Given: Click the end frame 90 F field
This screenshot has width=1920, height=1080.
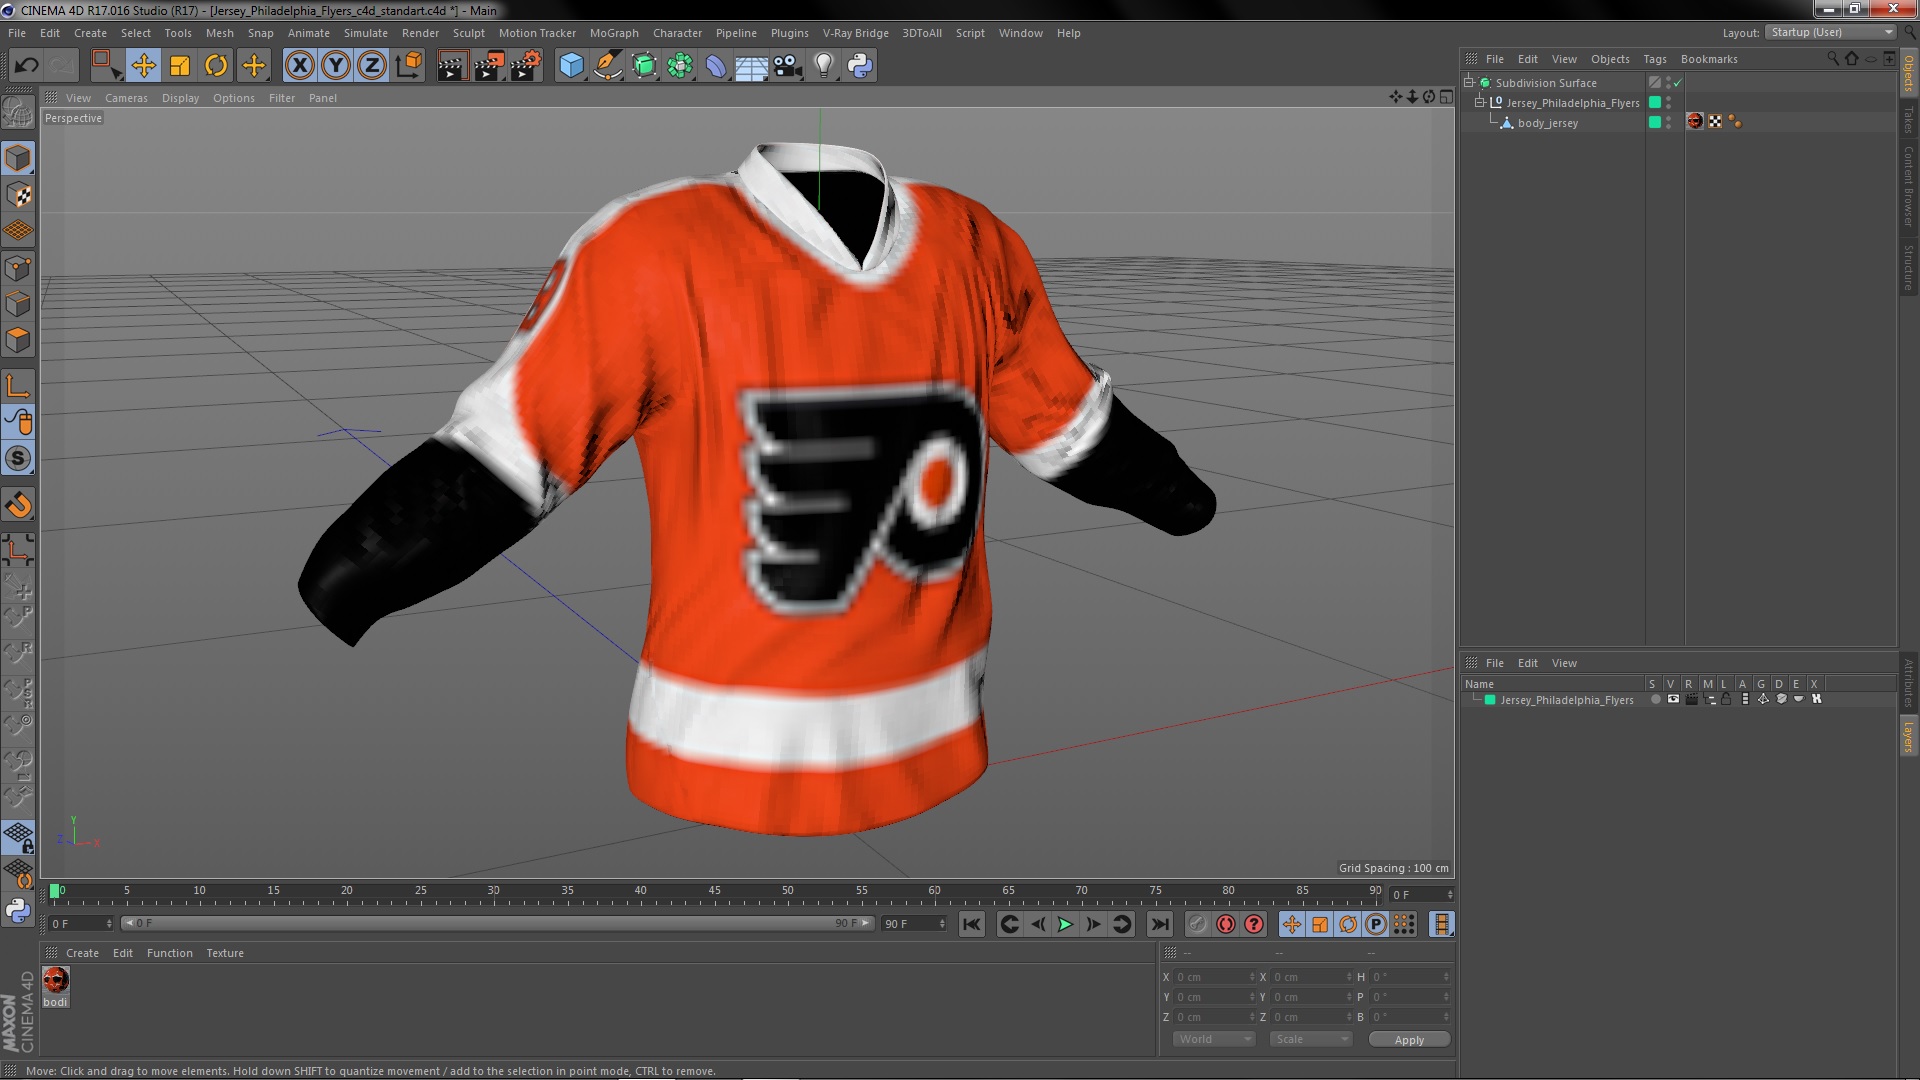Looking at the screenshot, I should [x=913, y=924].
